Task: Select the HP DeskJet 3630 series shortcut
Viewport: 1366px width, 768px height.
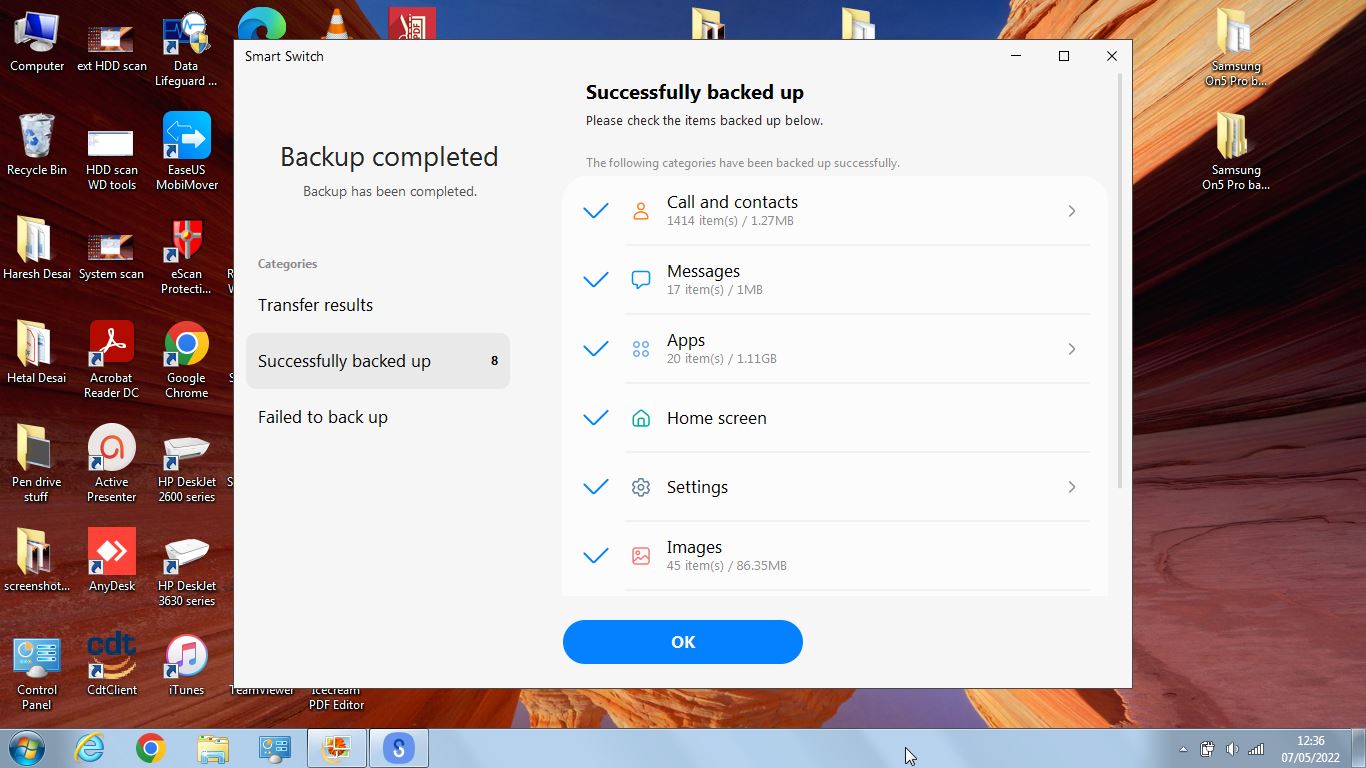Action: pos(186,570)
